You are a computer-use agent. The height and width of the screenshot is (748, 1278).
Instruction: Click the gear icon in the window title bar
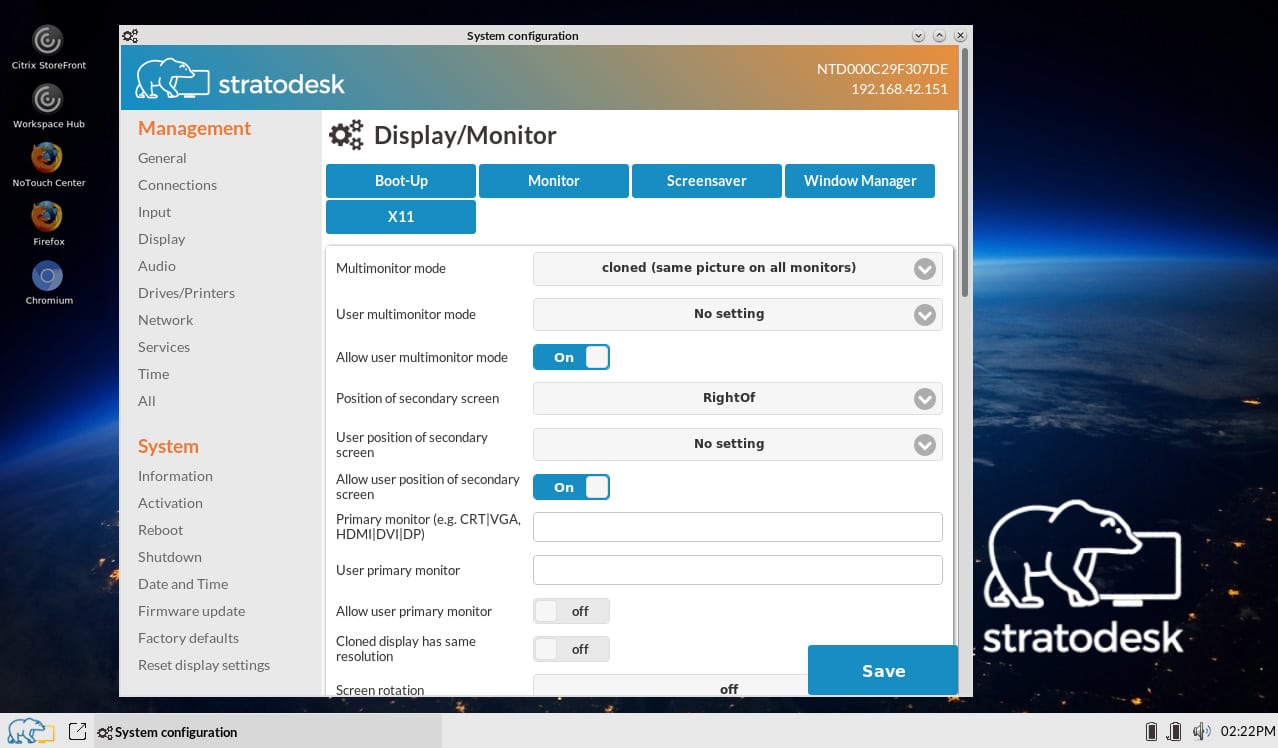[130, 36]
